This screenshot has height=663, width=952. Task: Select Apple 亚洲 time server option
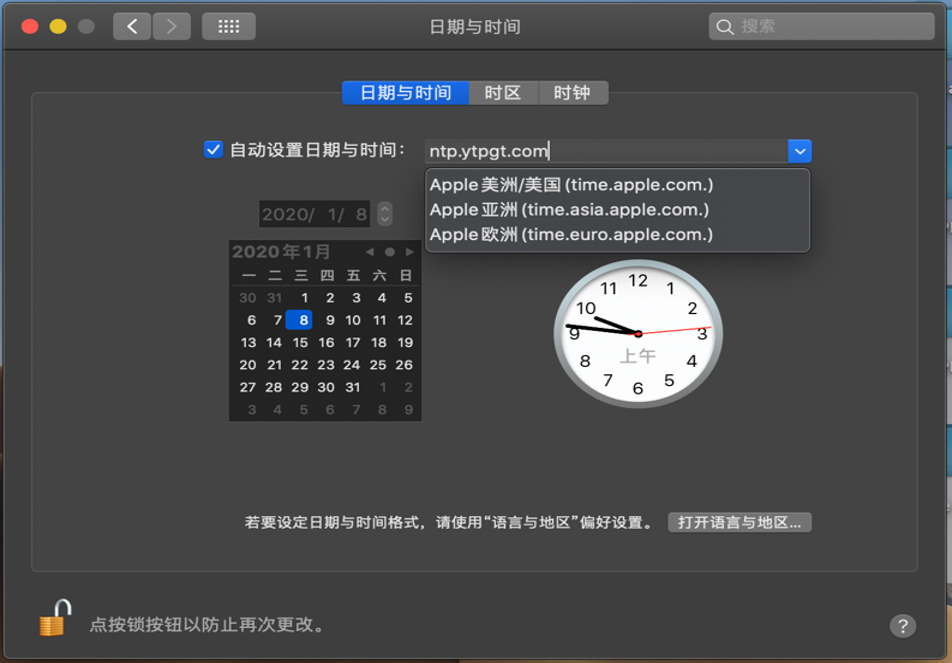point(569,210)
